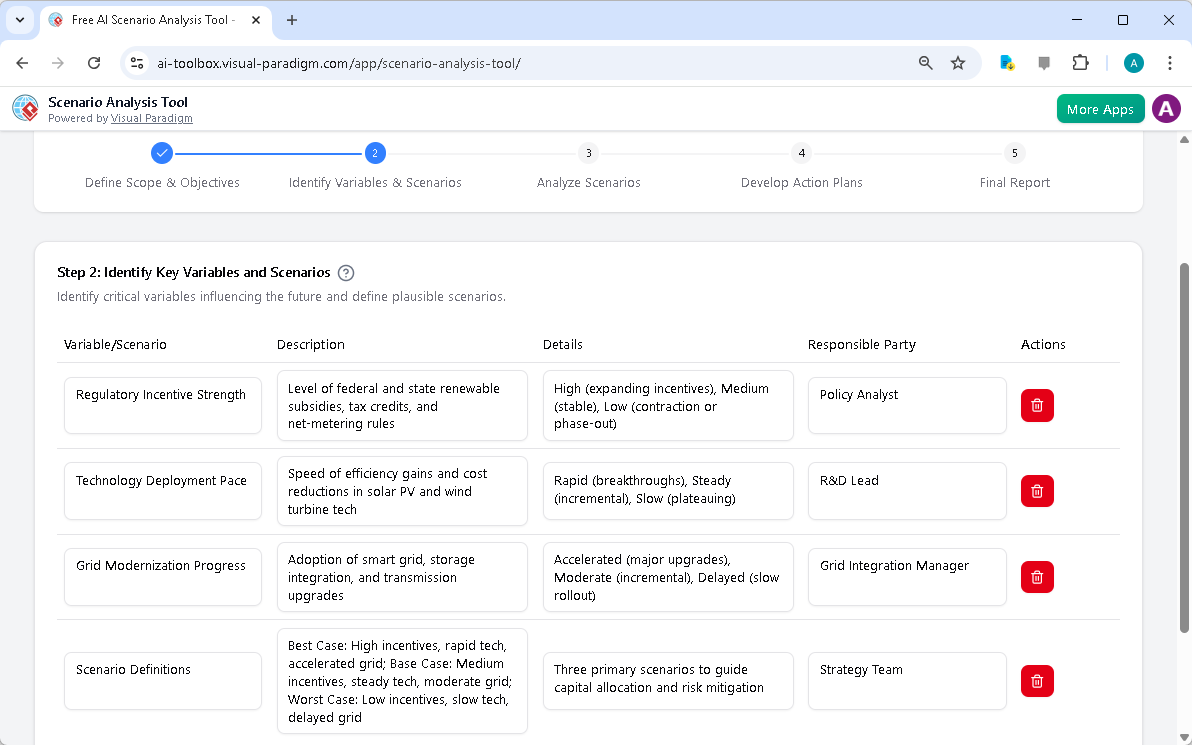Click the More Apps button
1192x745 pixels.
coord(1100,108)
